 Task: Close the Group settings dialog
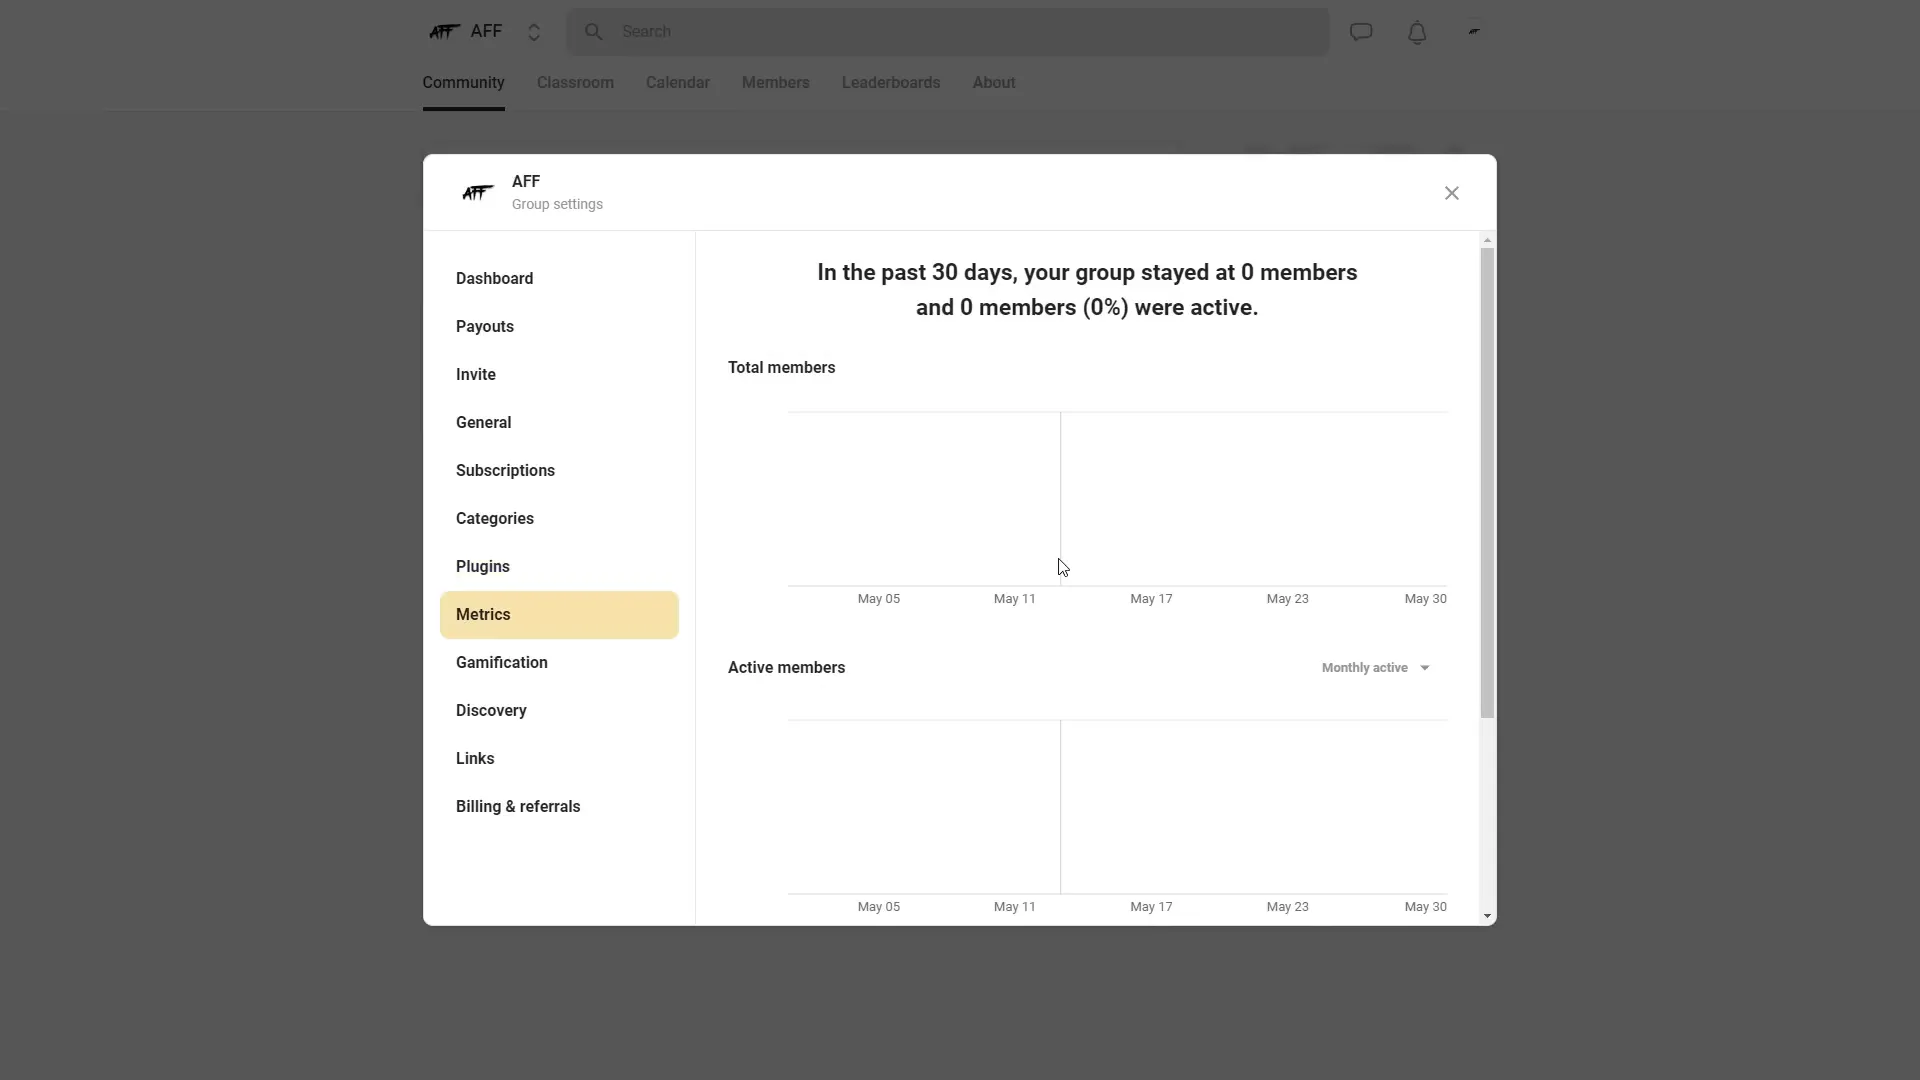[1452, 193]
